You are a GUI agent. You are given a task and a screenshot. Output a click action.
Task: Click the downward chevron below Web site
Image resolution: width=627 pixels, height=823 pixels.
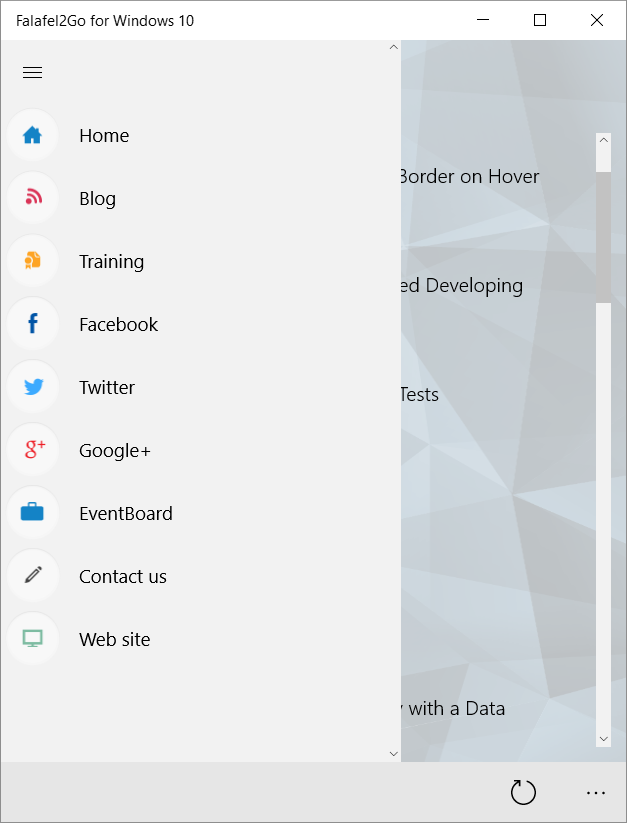point(393,753)
